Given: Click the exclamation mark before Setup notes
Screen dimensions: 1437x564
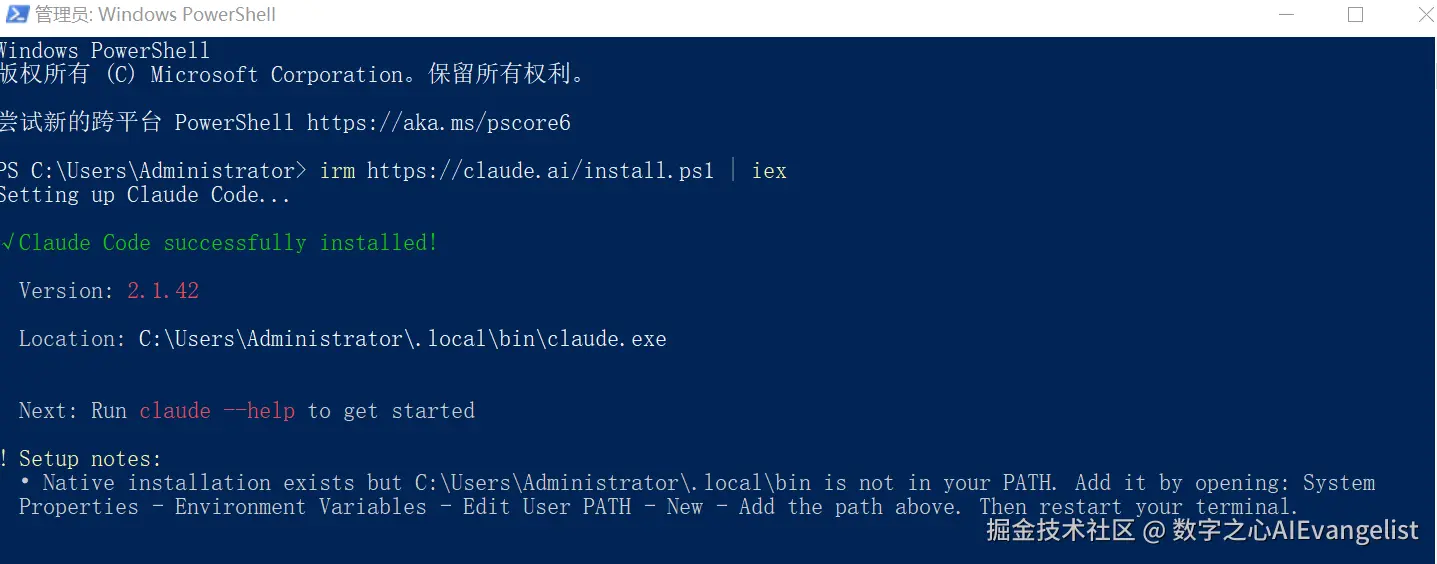Looking at the screenshot, I should pos(4,459).
